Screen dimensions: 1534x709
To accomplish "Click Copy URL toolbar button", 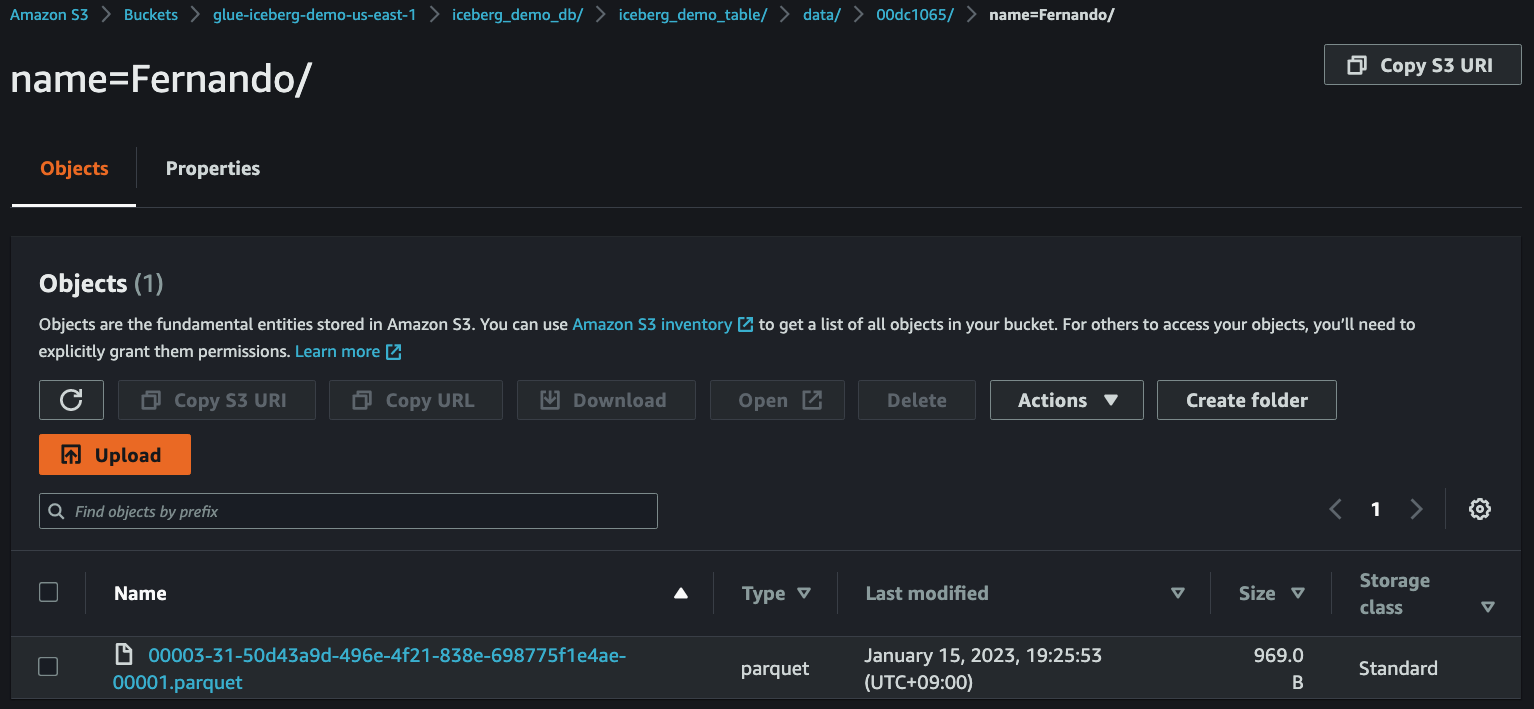I will point(416,400).
